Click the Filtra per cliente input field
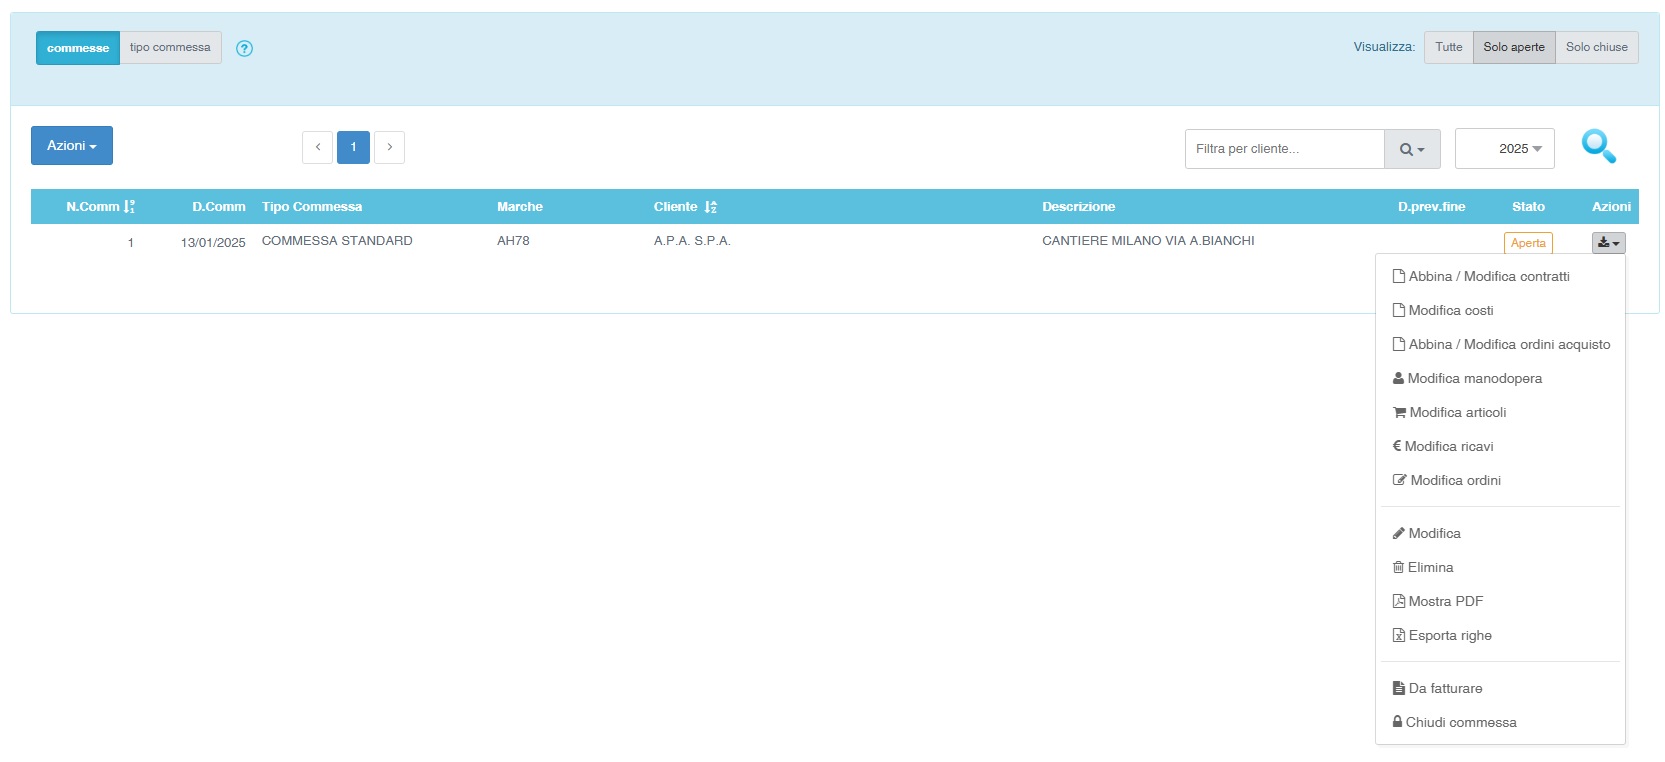Viewport: 1665px width, 762px height. [x=1284, y=149]
